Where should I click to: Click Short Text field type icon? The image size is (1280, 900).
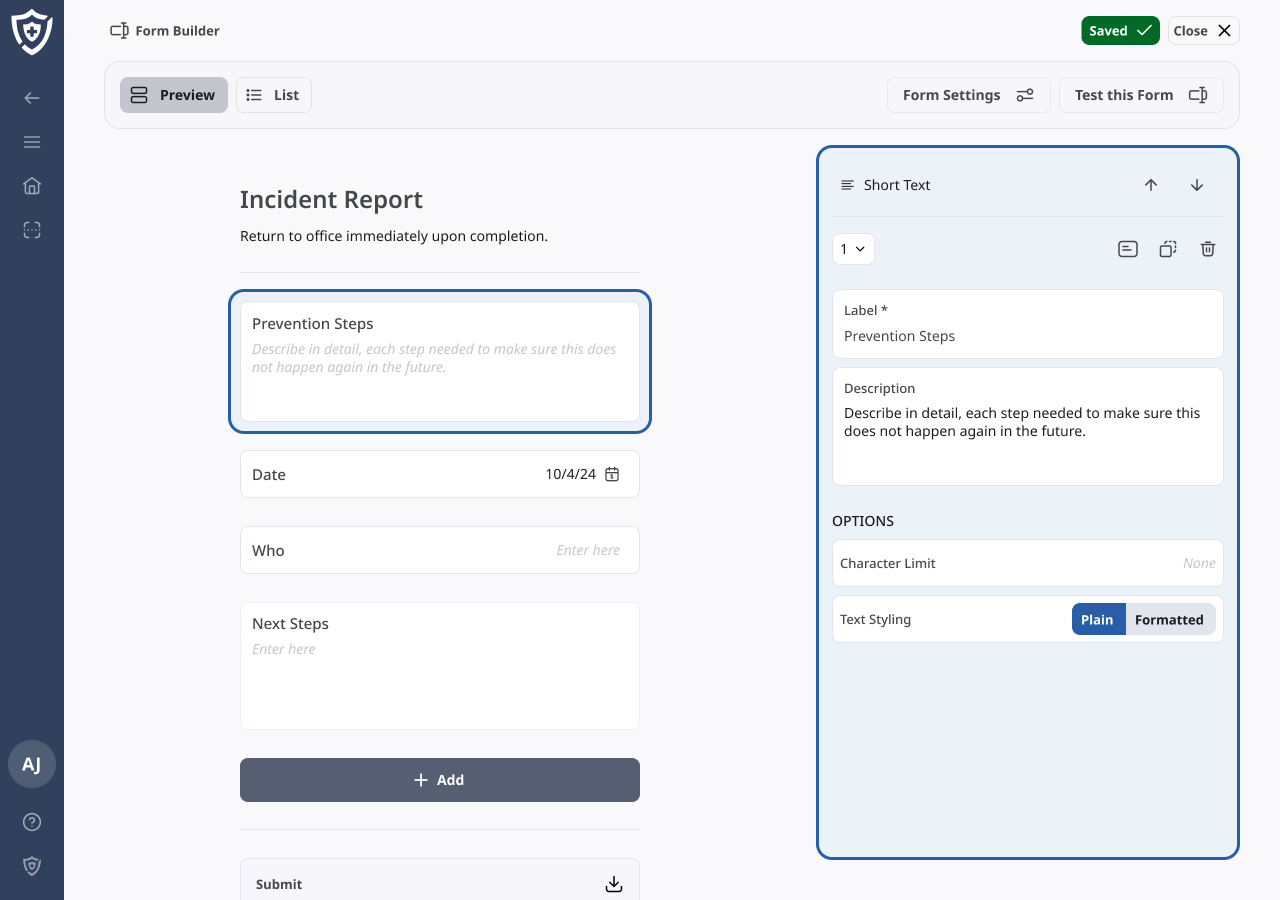[848, 185]
